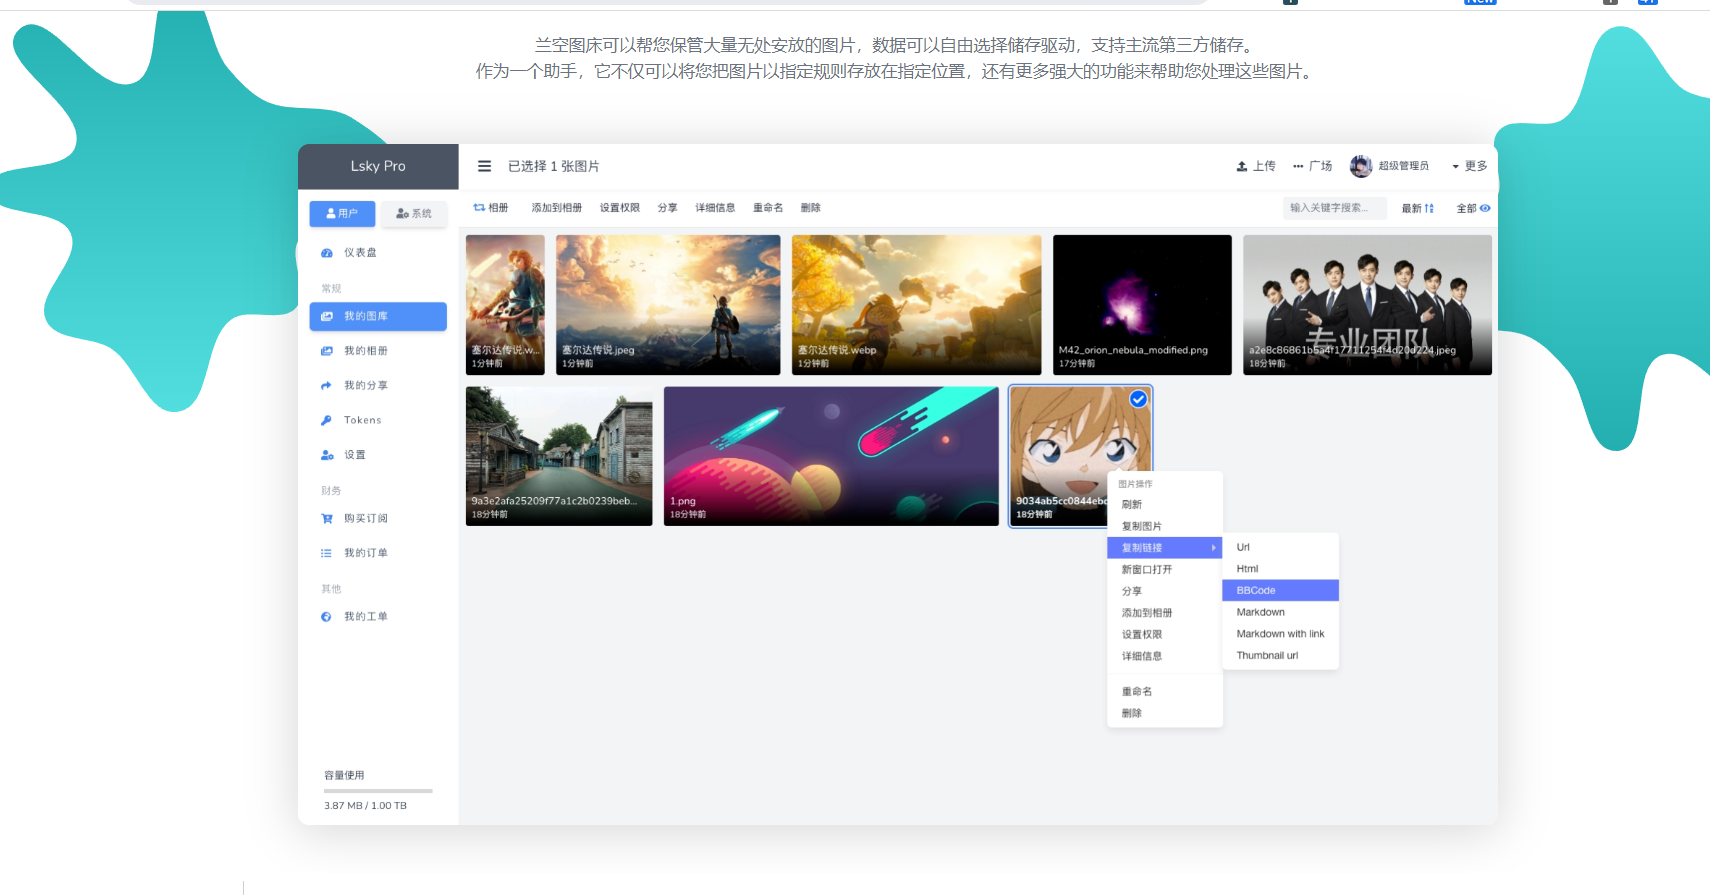This screenshot has width=1710, height=895.
Task: Expand the copy link submenu arrow
Action: tap(1213, 548)
